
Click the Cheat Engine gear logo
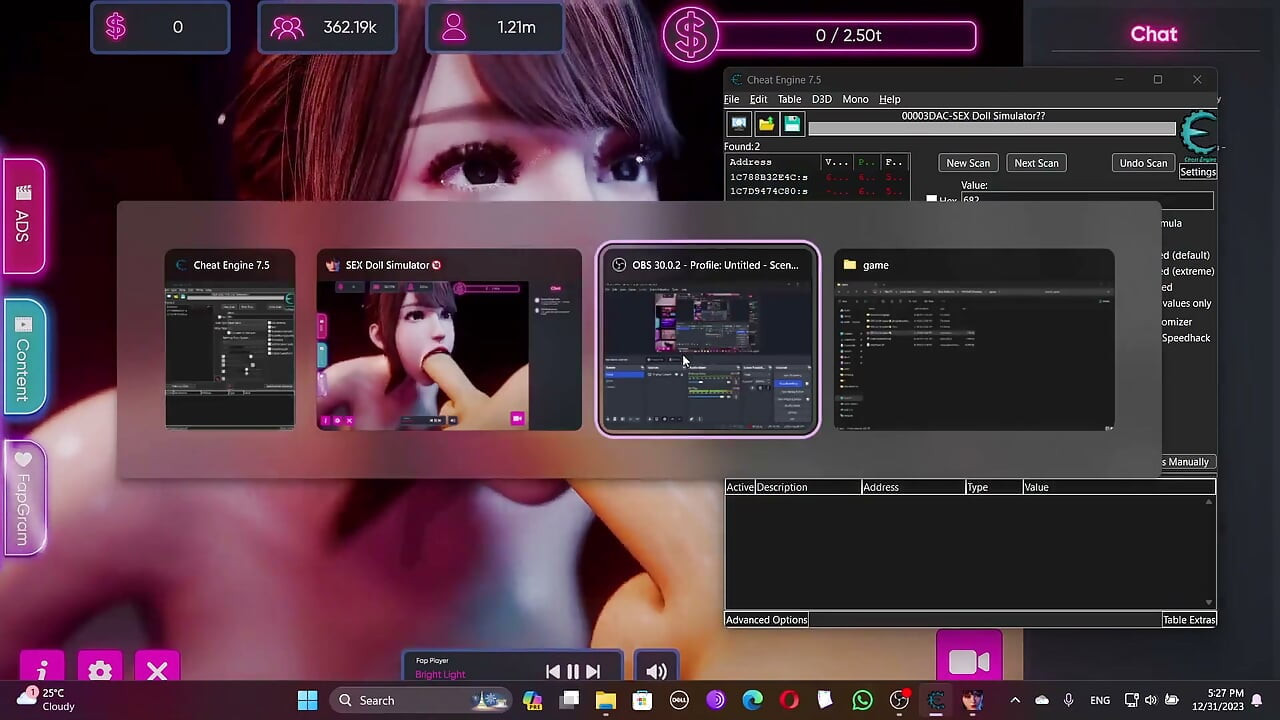pyautogui.click(x=1198, y=134)
